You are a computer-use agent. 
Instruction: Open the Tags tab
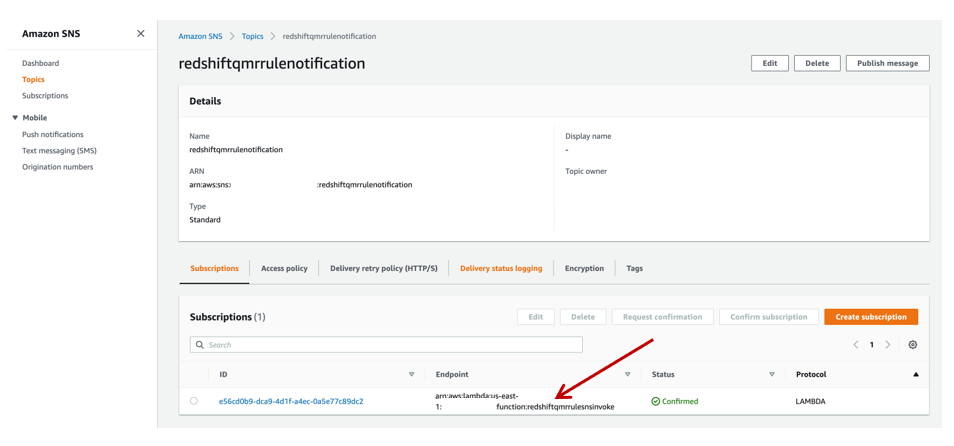(x=635, y=268)
